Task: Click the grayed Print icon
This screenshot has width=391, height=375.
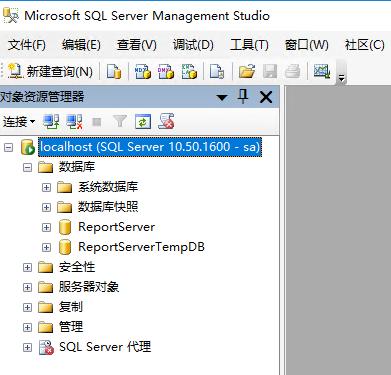Action: [x=293, y=71]
